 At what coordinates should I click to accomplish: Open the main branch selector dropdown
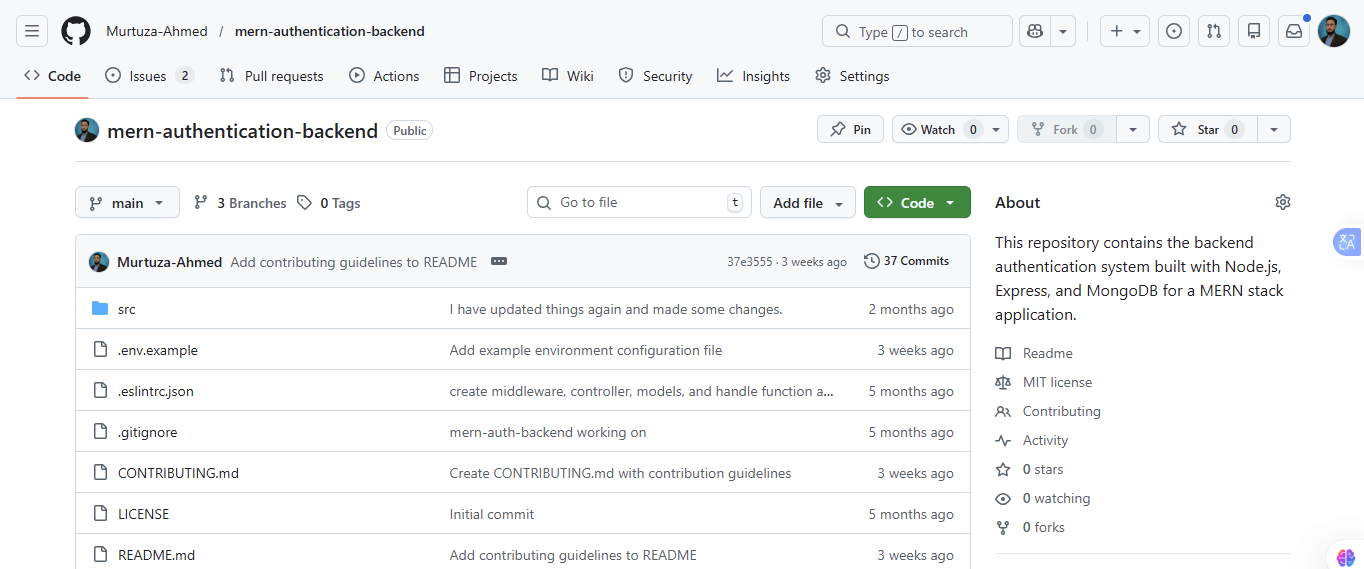click(127, 202)
